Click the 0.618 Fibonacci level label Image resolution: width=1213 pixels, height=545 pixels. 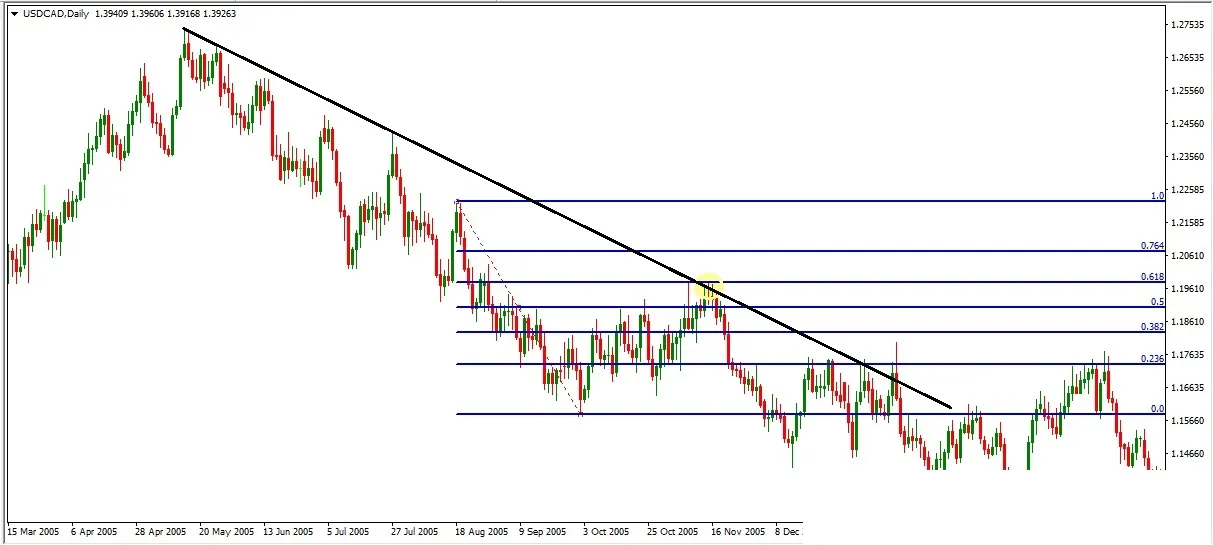point(1152,276)
